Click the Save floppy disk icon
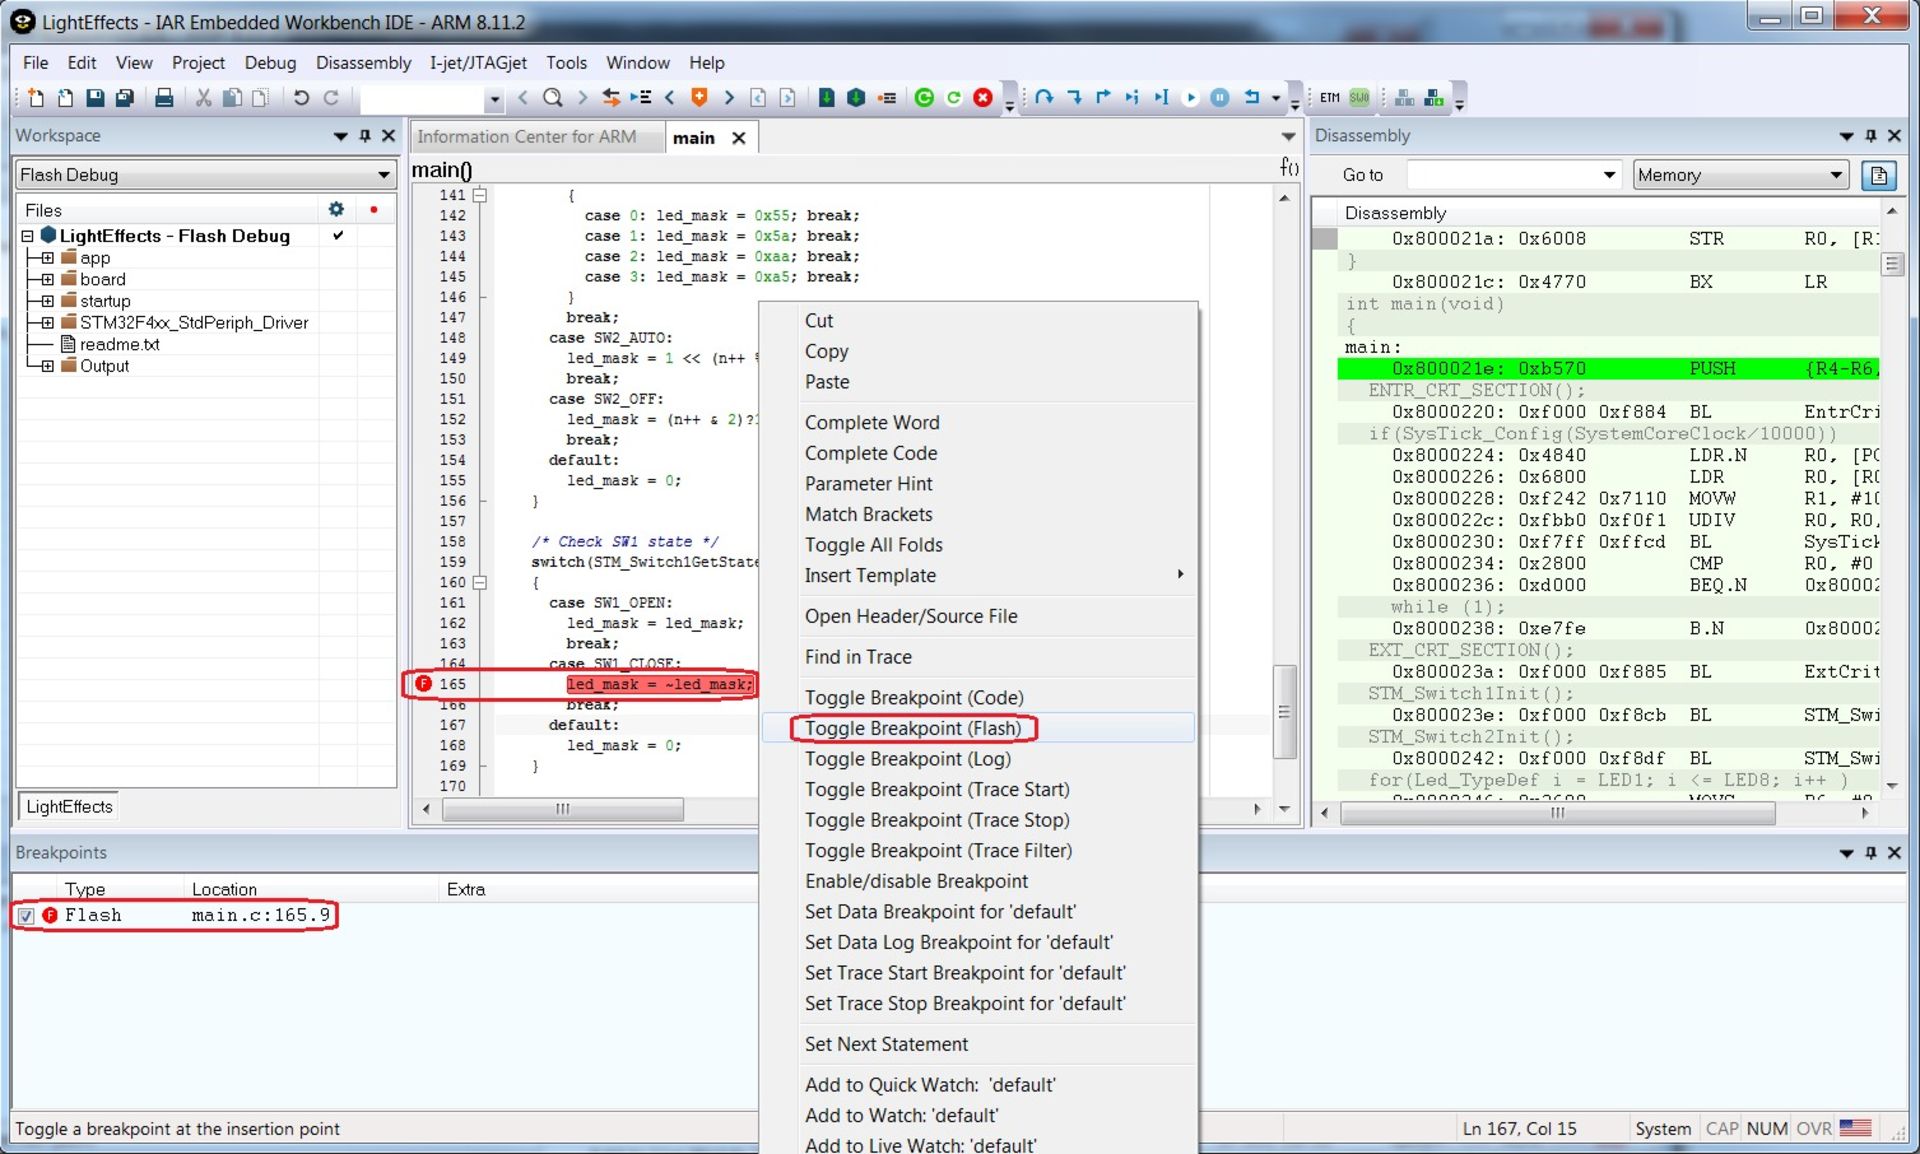1920x1154 pixels. point(95,97)
